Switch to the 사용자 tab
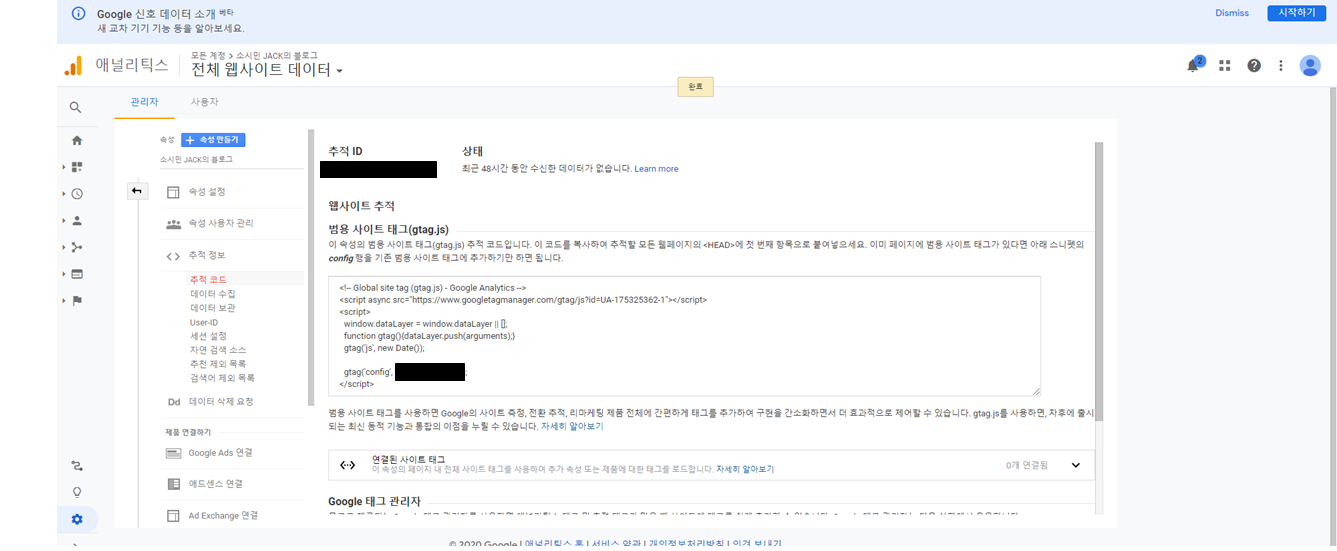1337x551 pixels. point(205,102)
